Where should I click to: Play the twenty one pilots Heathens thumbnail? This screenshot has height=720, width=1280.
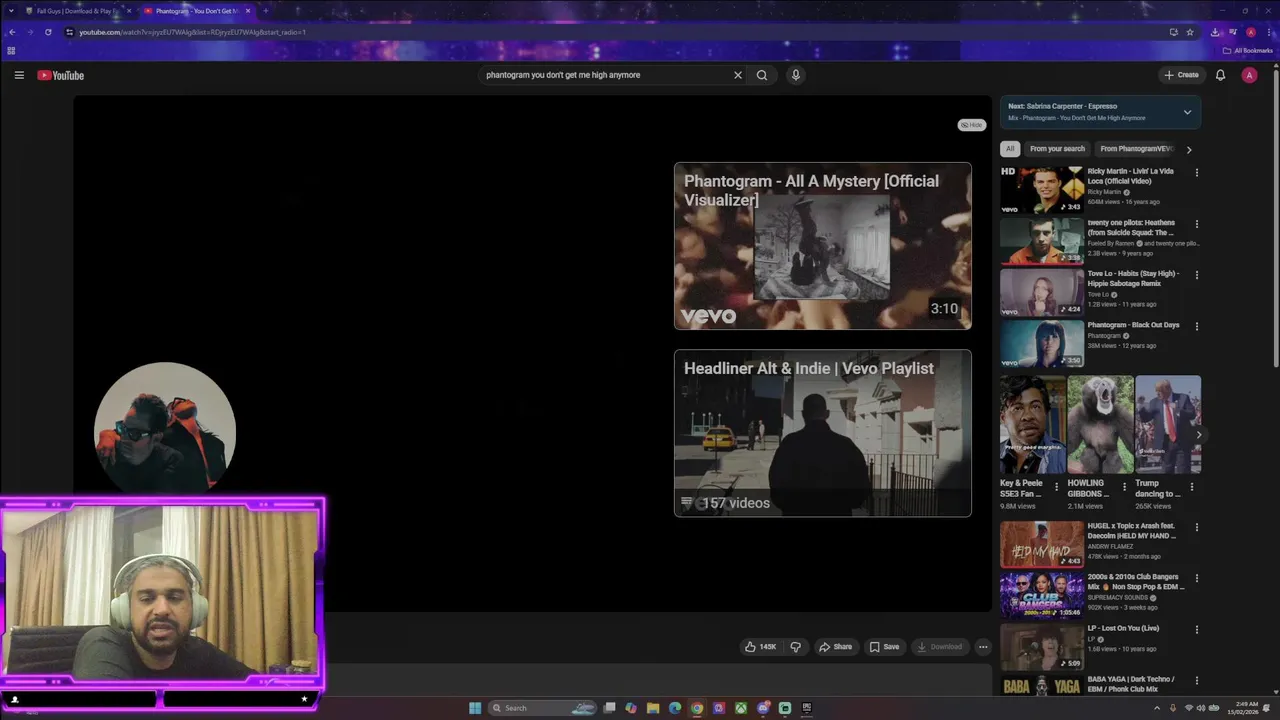click(1041, 241)
